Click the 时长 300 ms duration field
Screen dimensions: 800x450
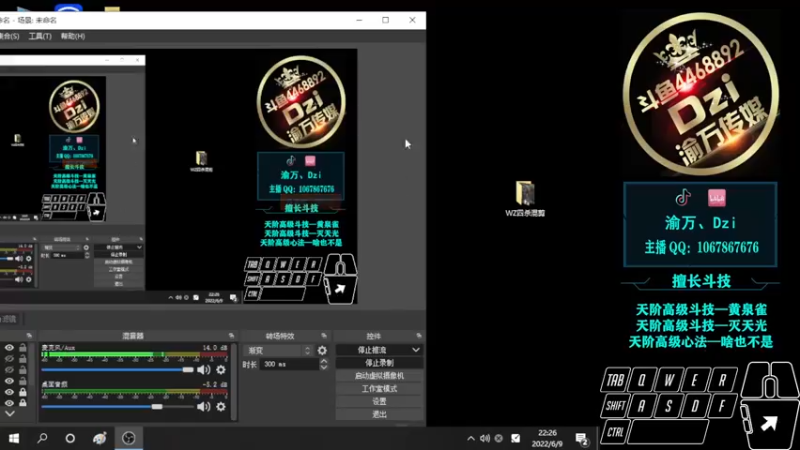click(x=289, y=364)
